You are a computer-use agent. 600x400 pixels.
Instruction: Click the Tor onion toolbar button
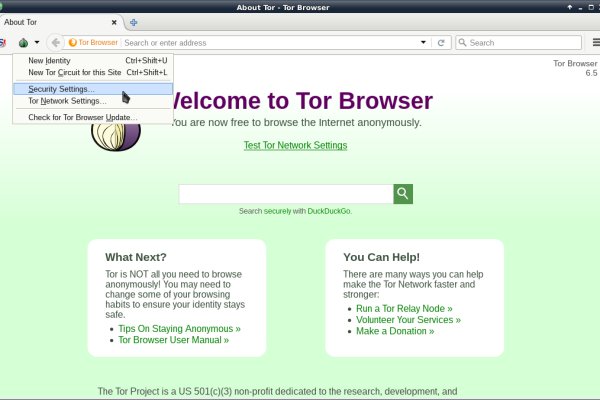pyautogui.click(x=24, y=42)
